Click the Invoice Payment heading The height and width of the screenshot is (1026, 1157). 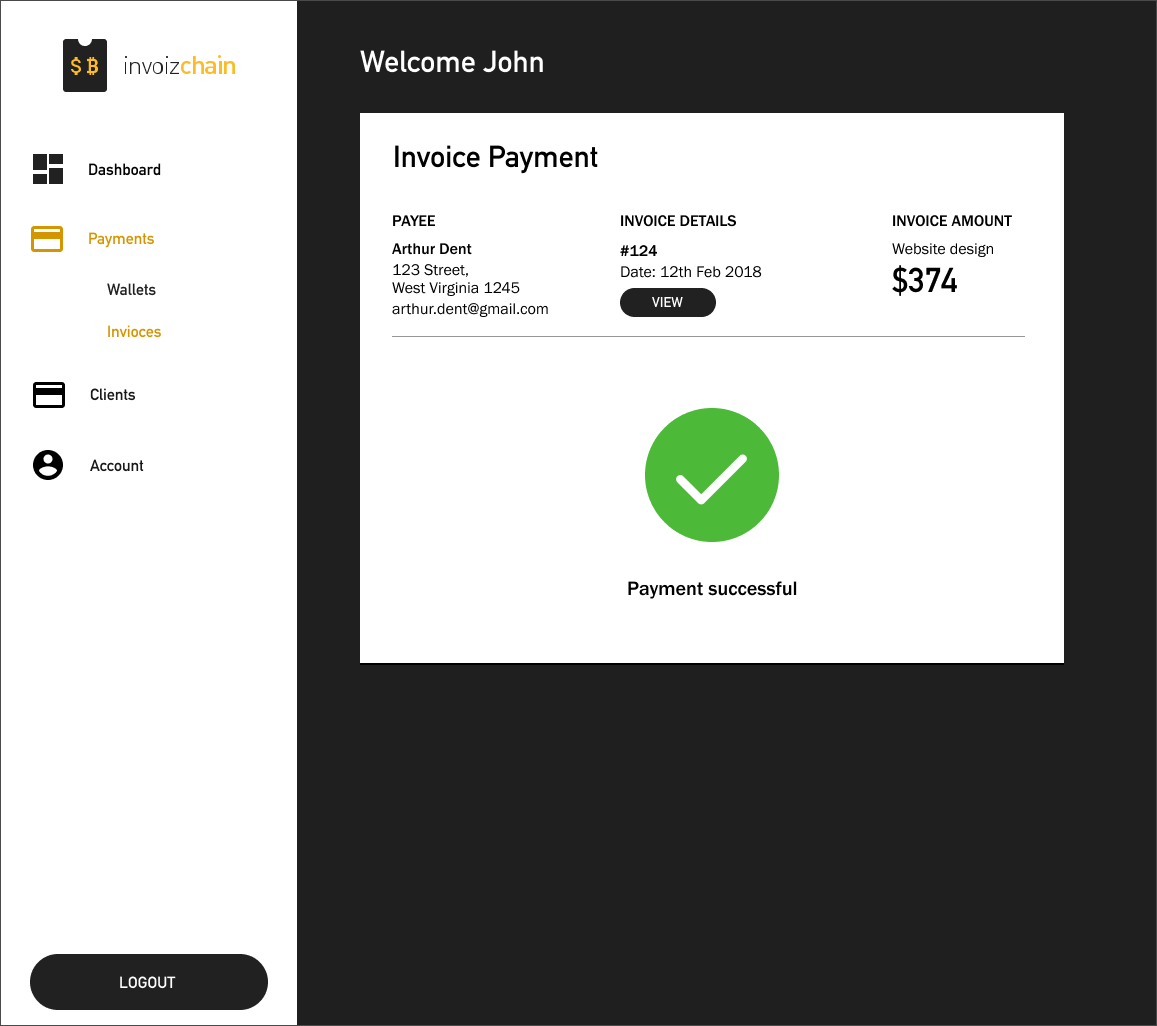coord(495,157)
